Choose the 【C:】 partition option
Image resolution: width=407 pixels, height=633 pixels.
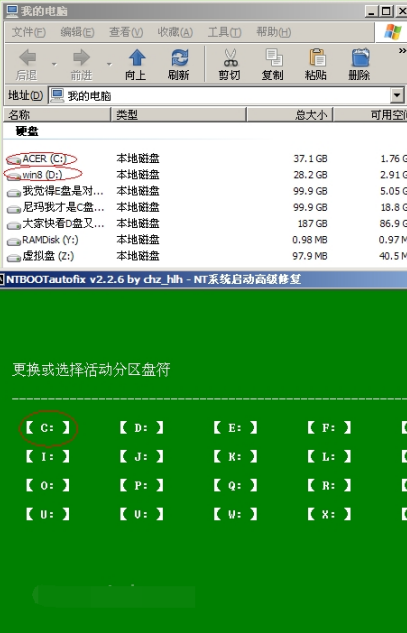pyautogui.click(x=47, y=428)
